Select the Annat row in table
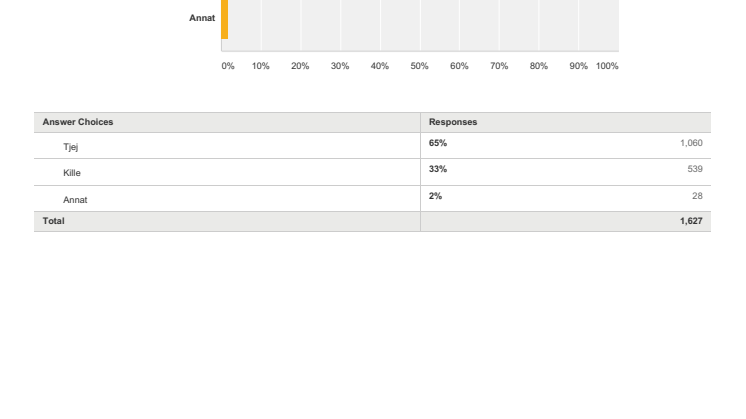 (373, 199)
